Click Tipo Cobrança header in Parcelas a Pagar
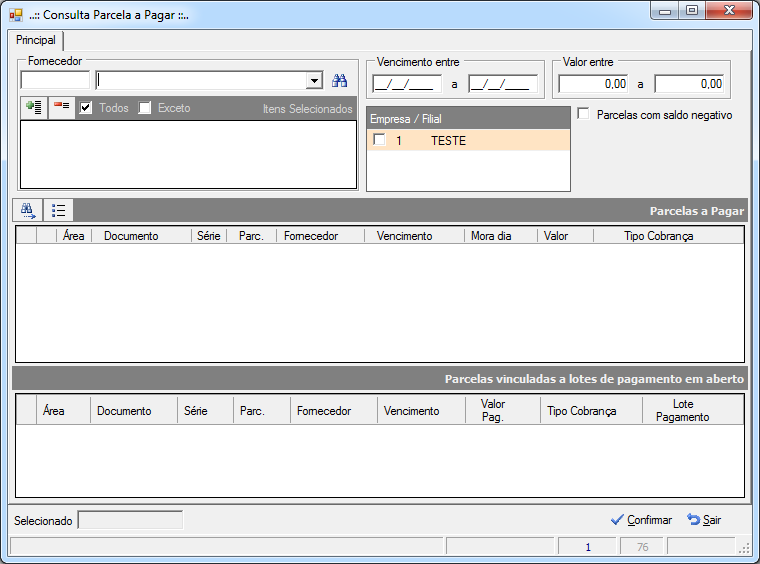The width and height of the screenshot is (760, 564). [668, 236]
